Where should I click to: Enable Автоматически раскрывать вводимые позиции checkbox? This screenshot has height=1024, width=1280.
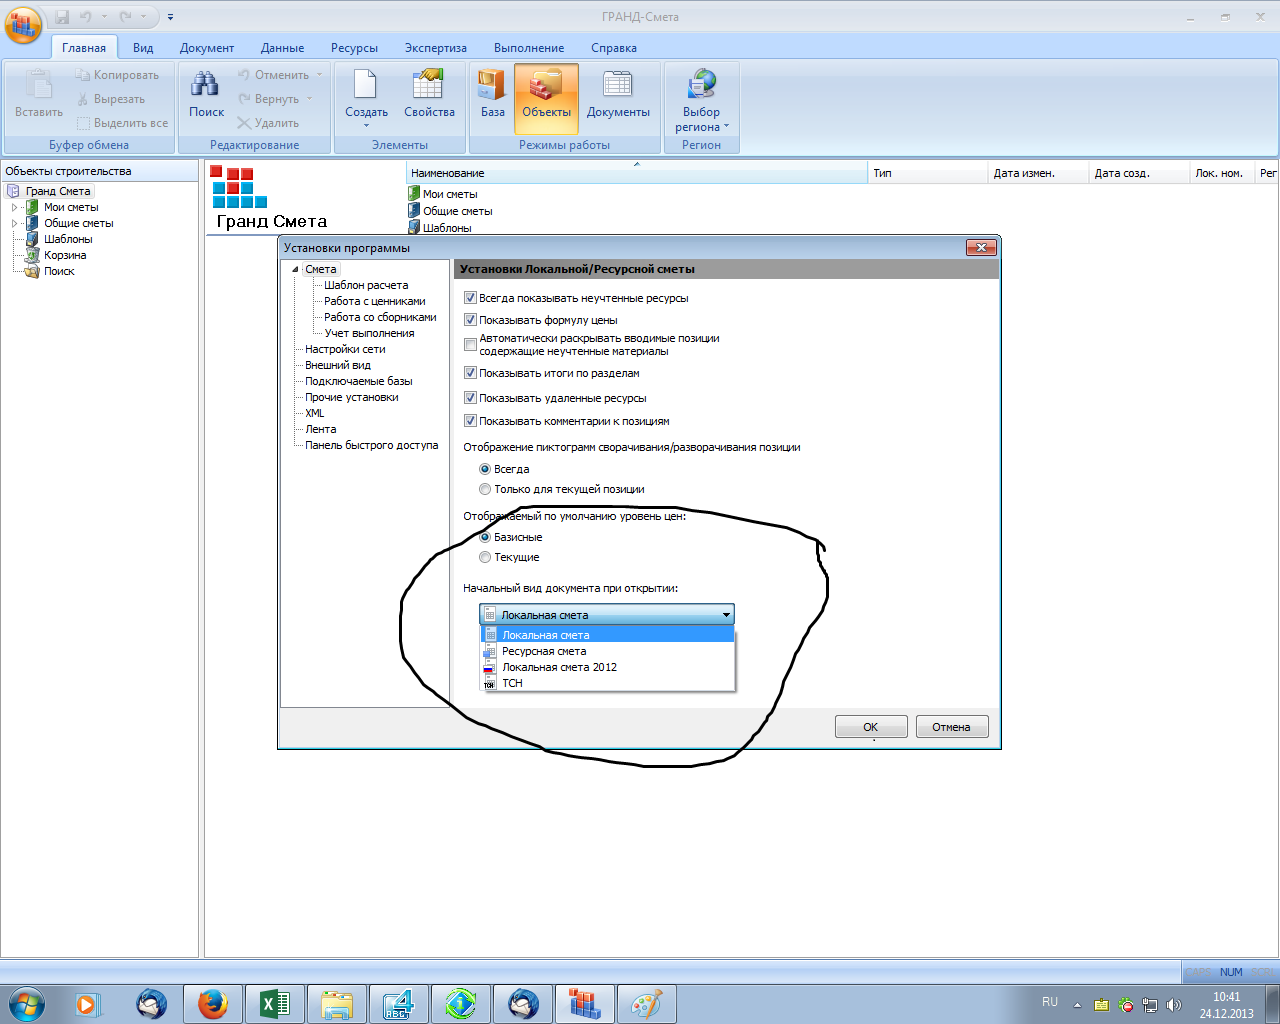pyautogui.click(x=470, y=344)
